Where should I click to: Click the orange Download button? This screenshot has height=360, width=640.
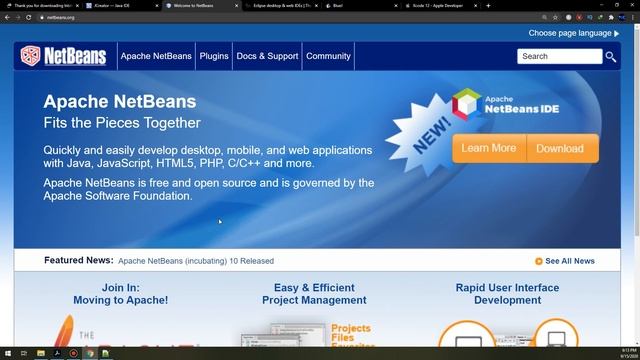pyautogui.click(x=562, y=148)
